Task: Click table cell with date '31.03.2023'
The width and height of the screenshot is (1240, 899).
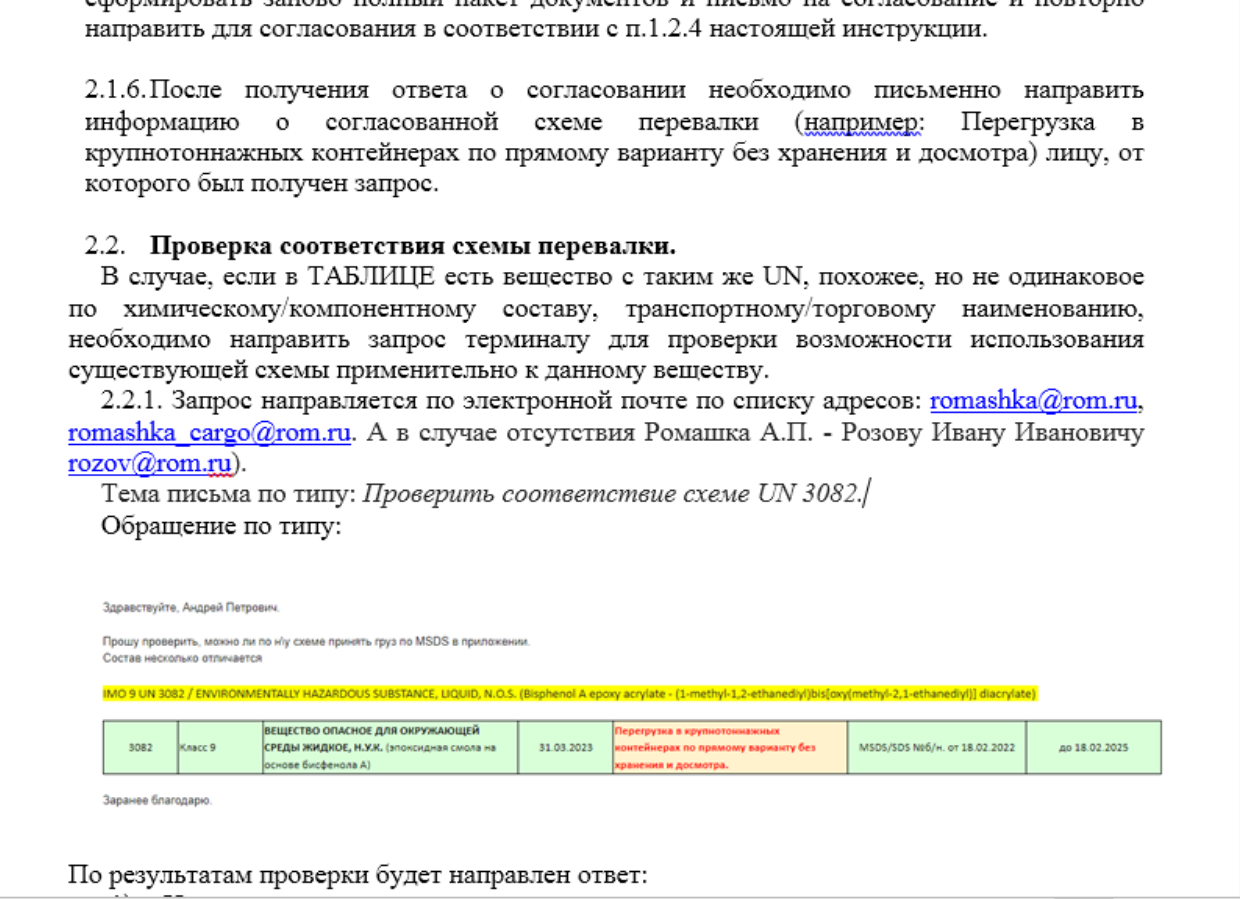Action: point(566,747)
